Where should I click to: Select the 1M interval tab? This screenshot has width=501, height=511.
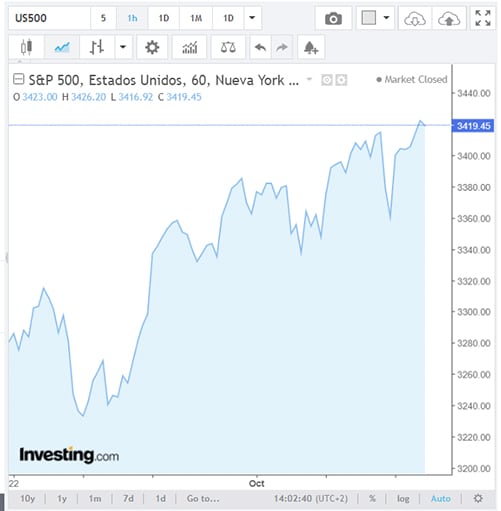pyautogui.click(x=196, y=18)
